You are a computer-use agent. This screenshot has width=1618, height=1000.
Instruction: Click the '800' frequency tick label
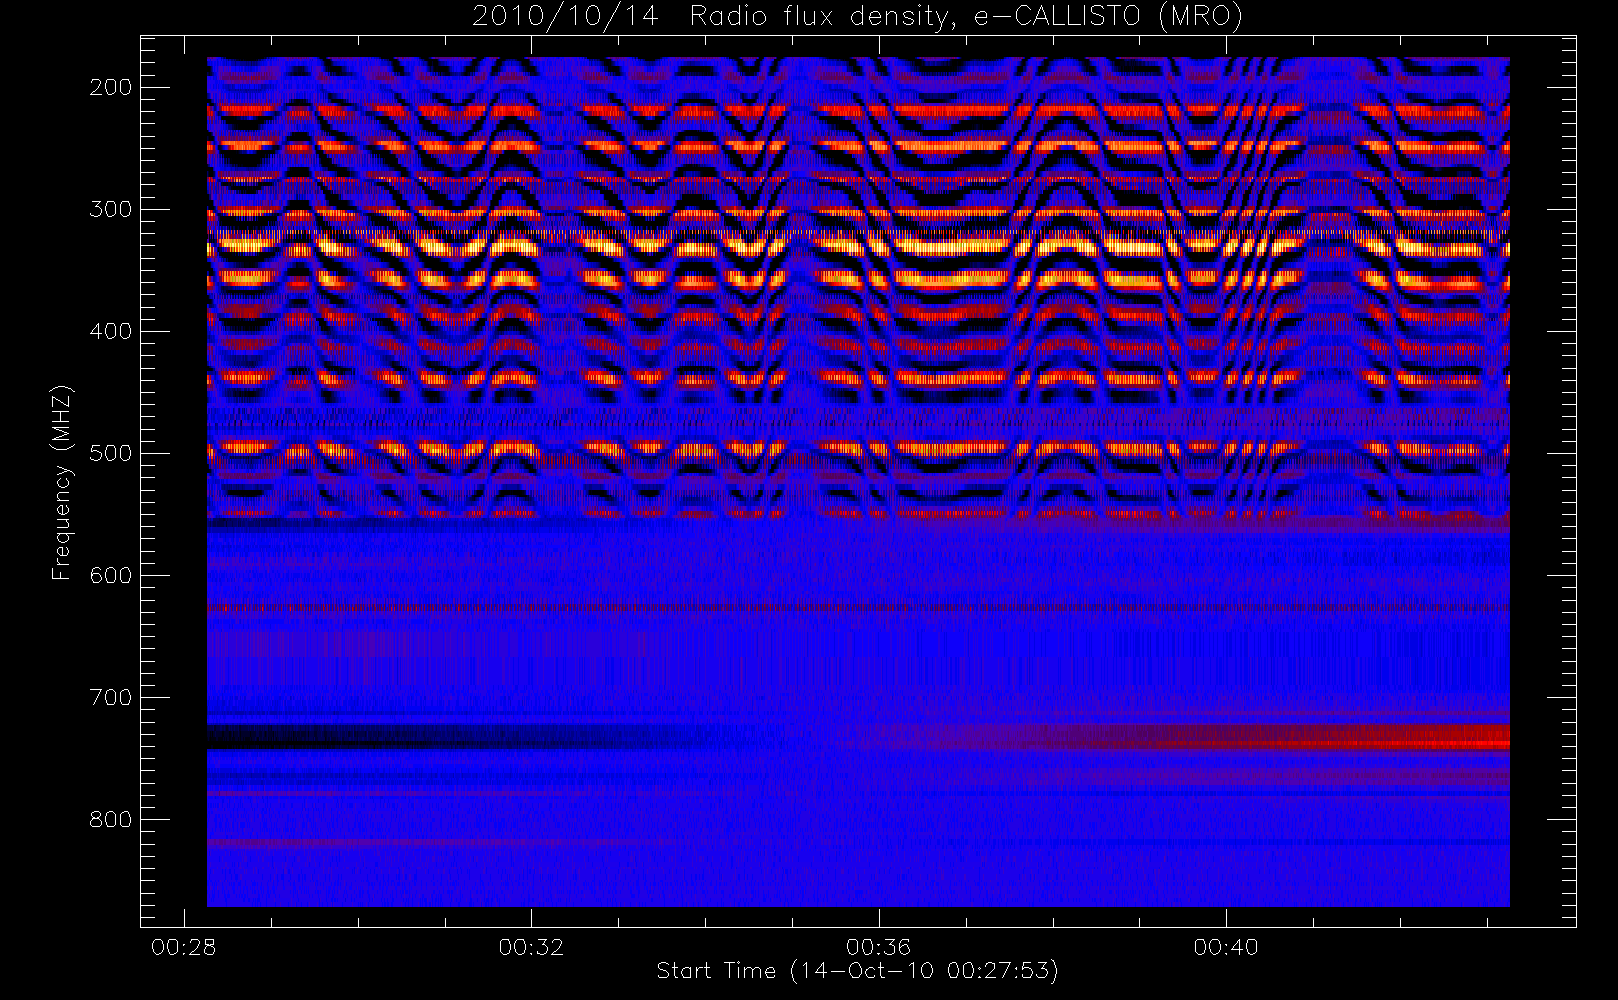click(111, 819)
